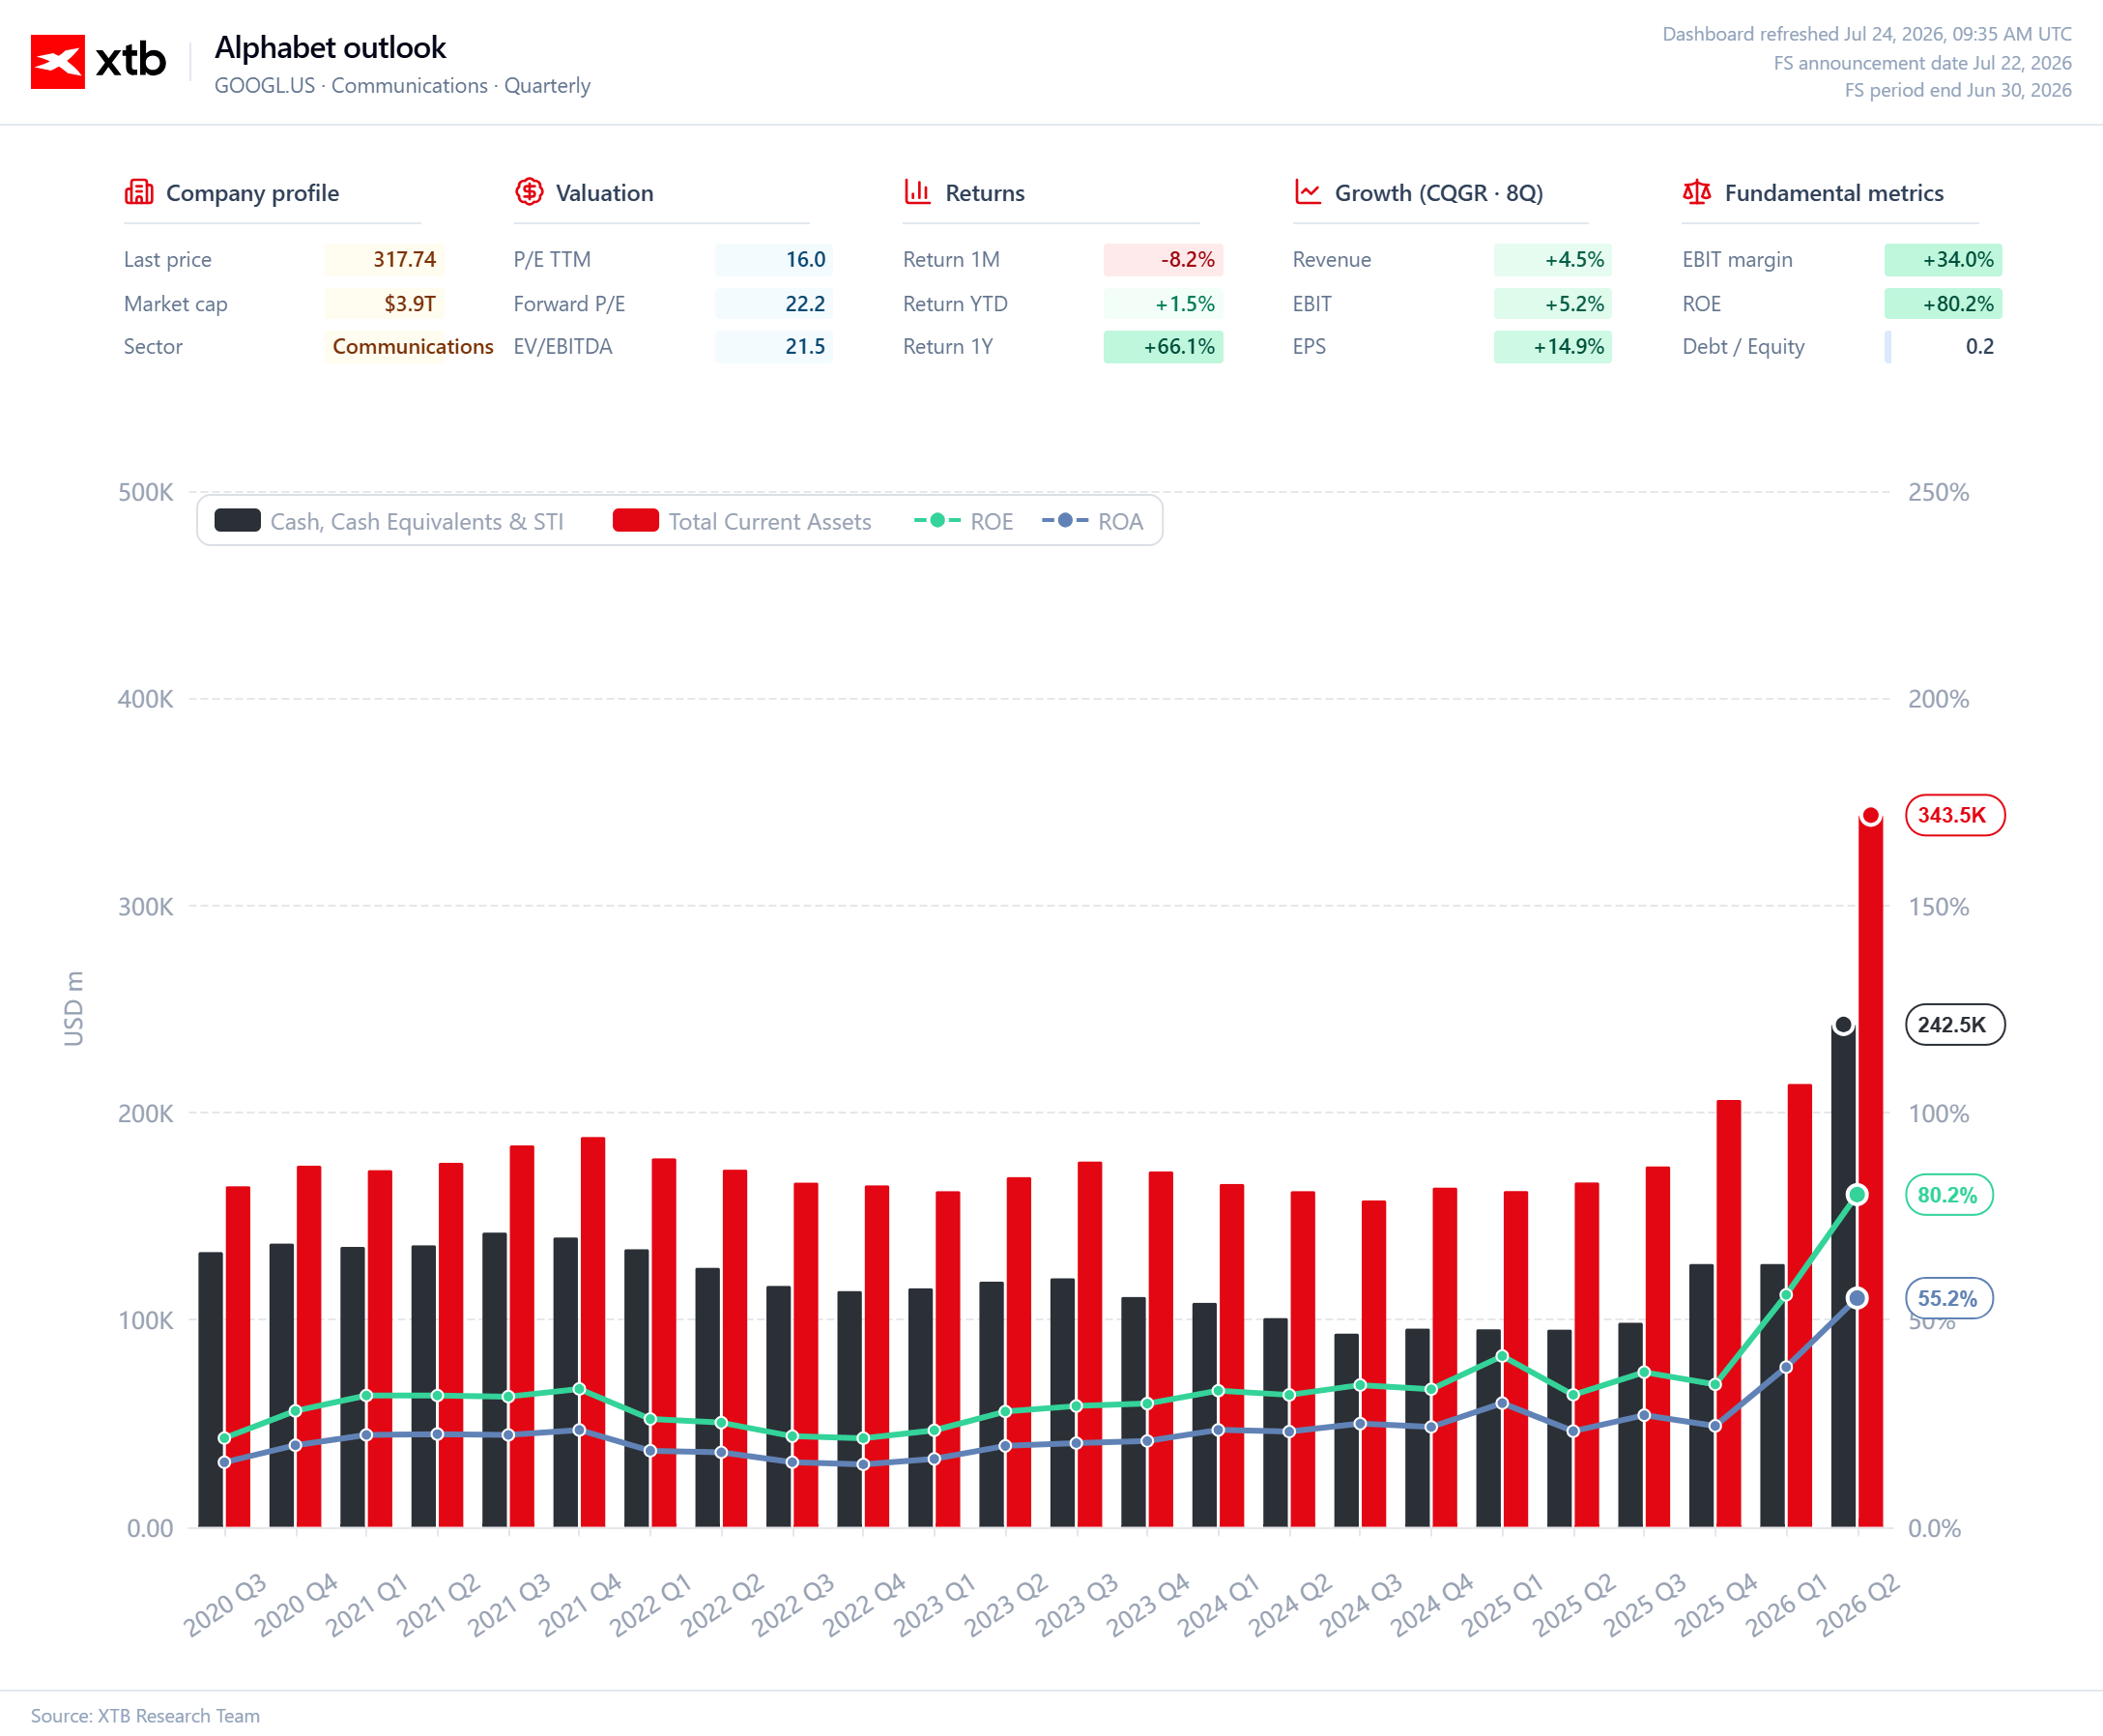Toggle the ROA series in legend

(x=1092, y=521)
